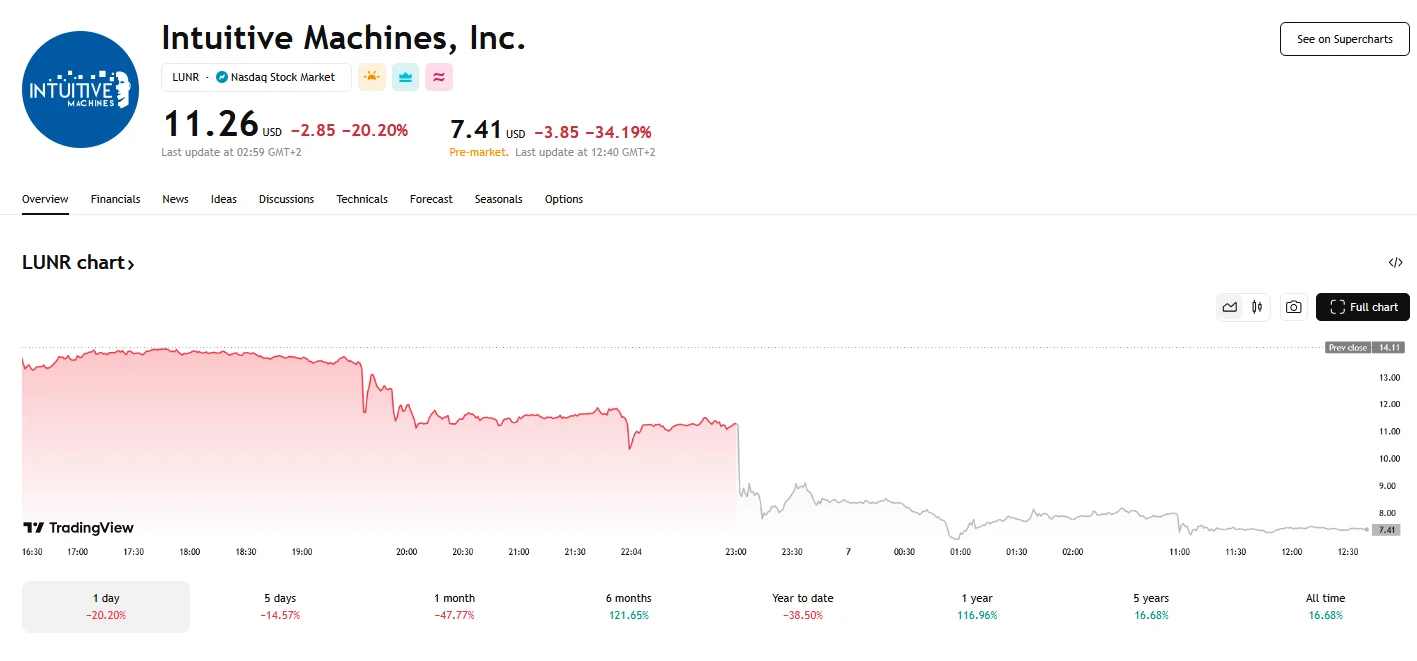Screen dimensions: 1417x661
Task: Click the embed code icon
Action: (1396, 263)
